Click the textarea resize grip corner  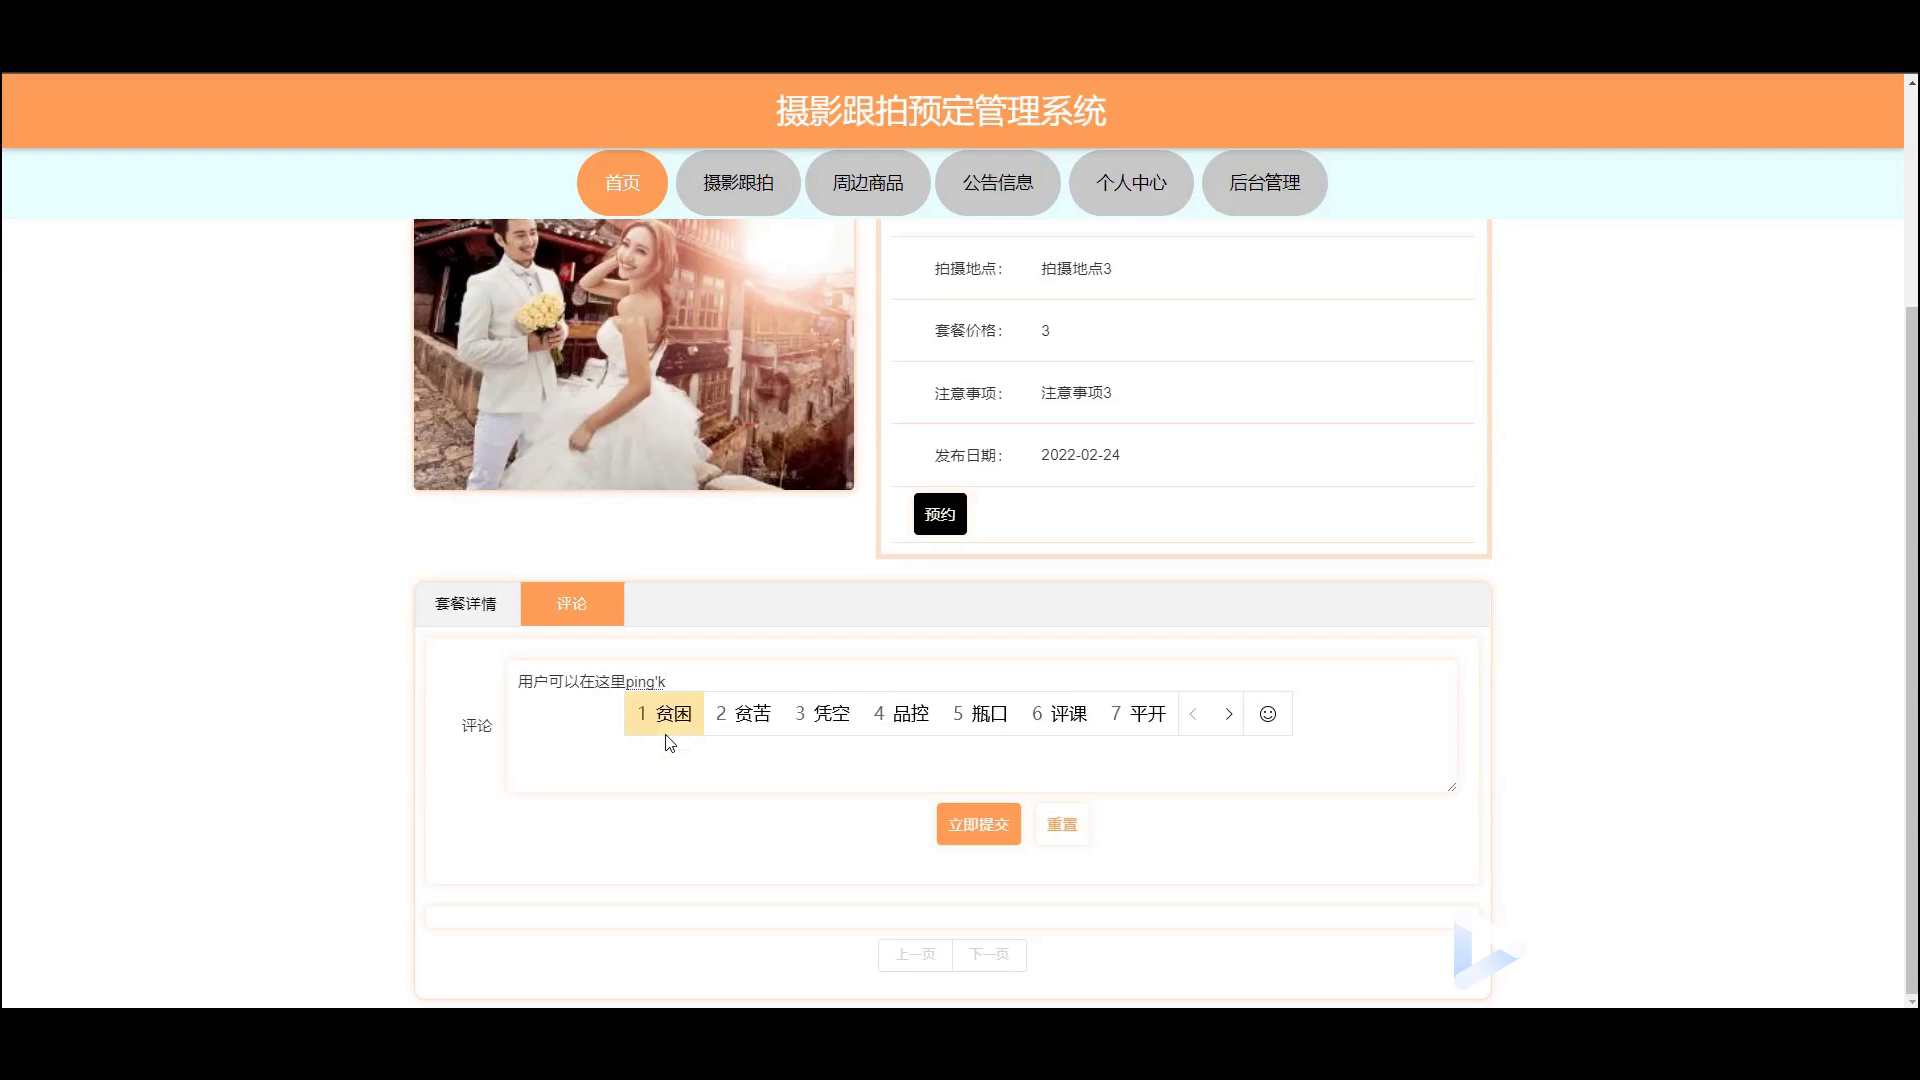point(1451,787)
